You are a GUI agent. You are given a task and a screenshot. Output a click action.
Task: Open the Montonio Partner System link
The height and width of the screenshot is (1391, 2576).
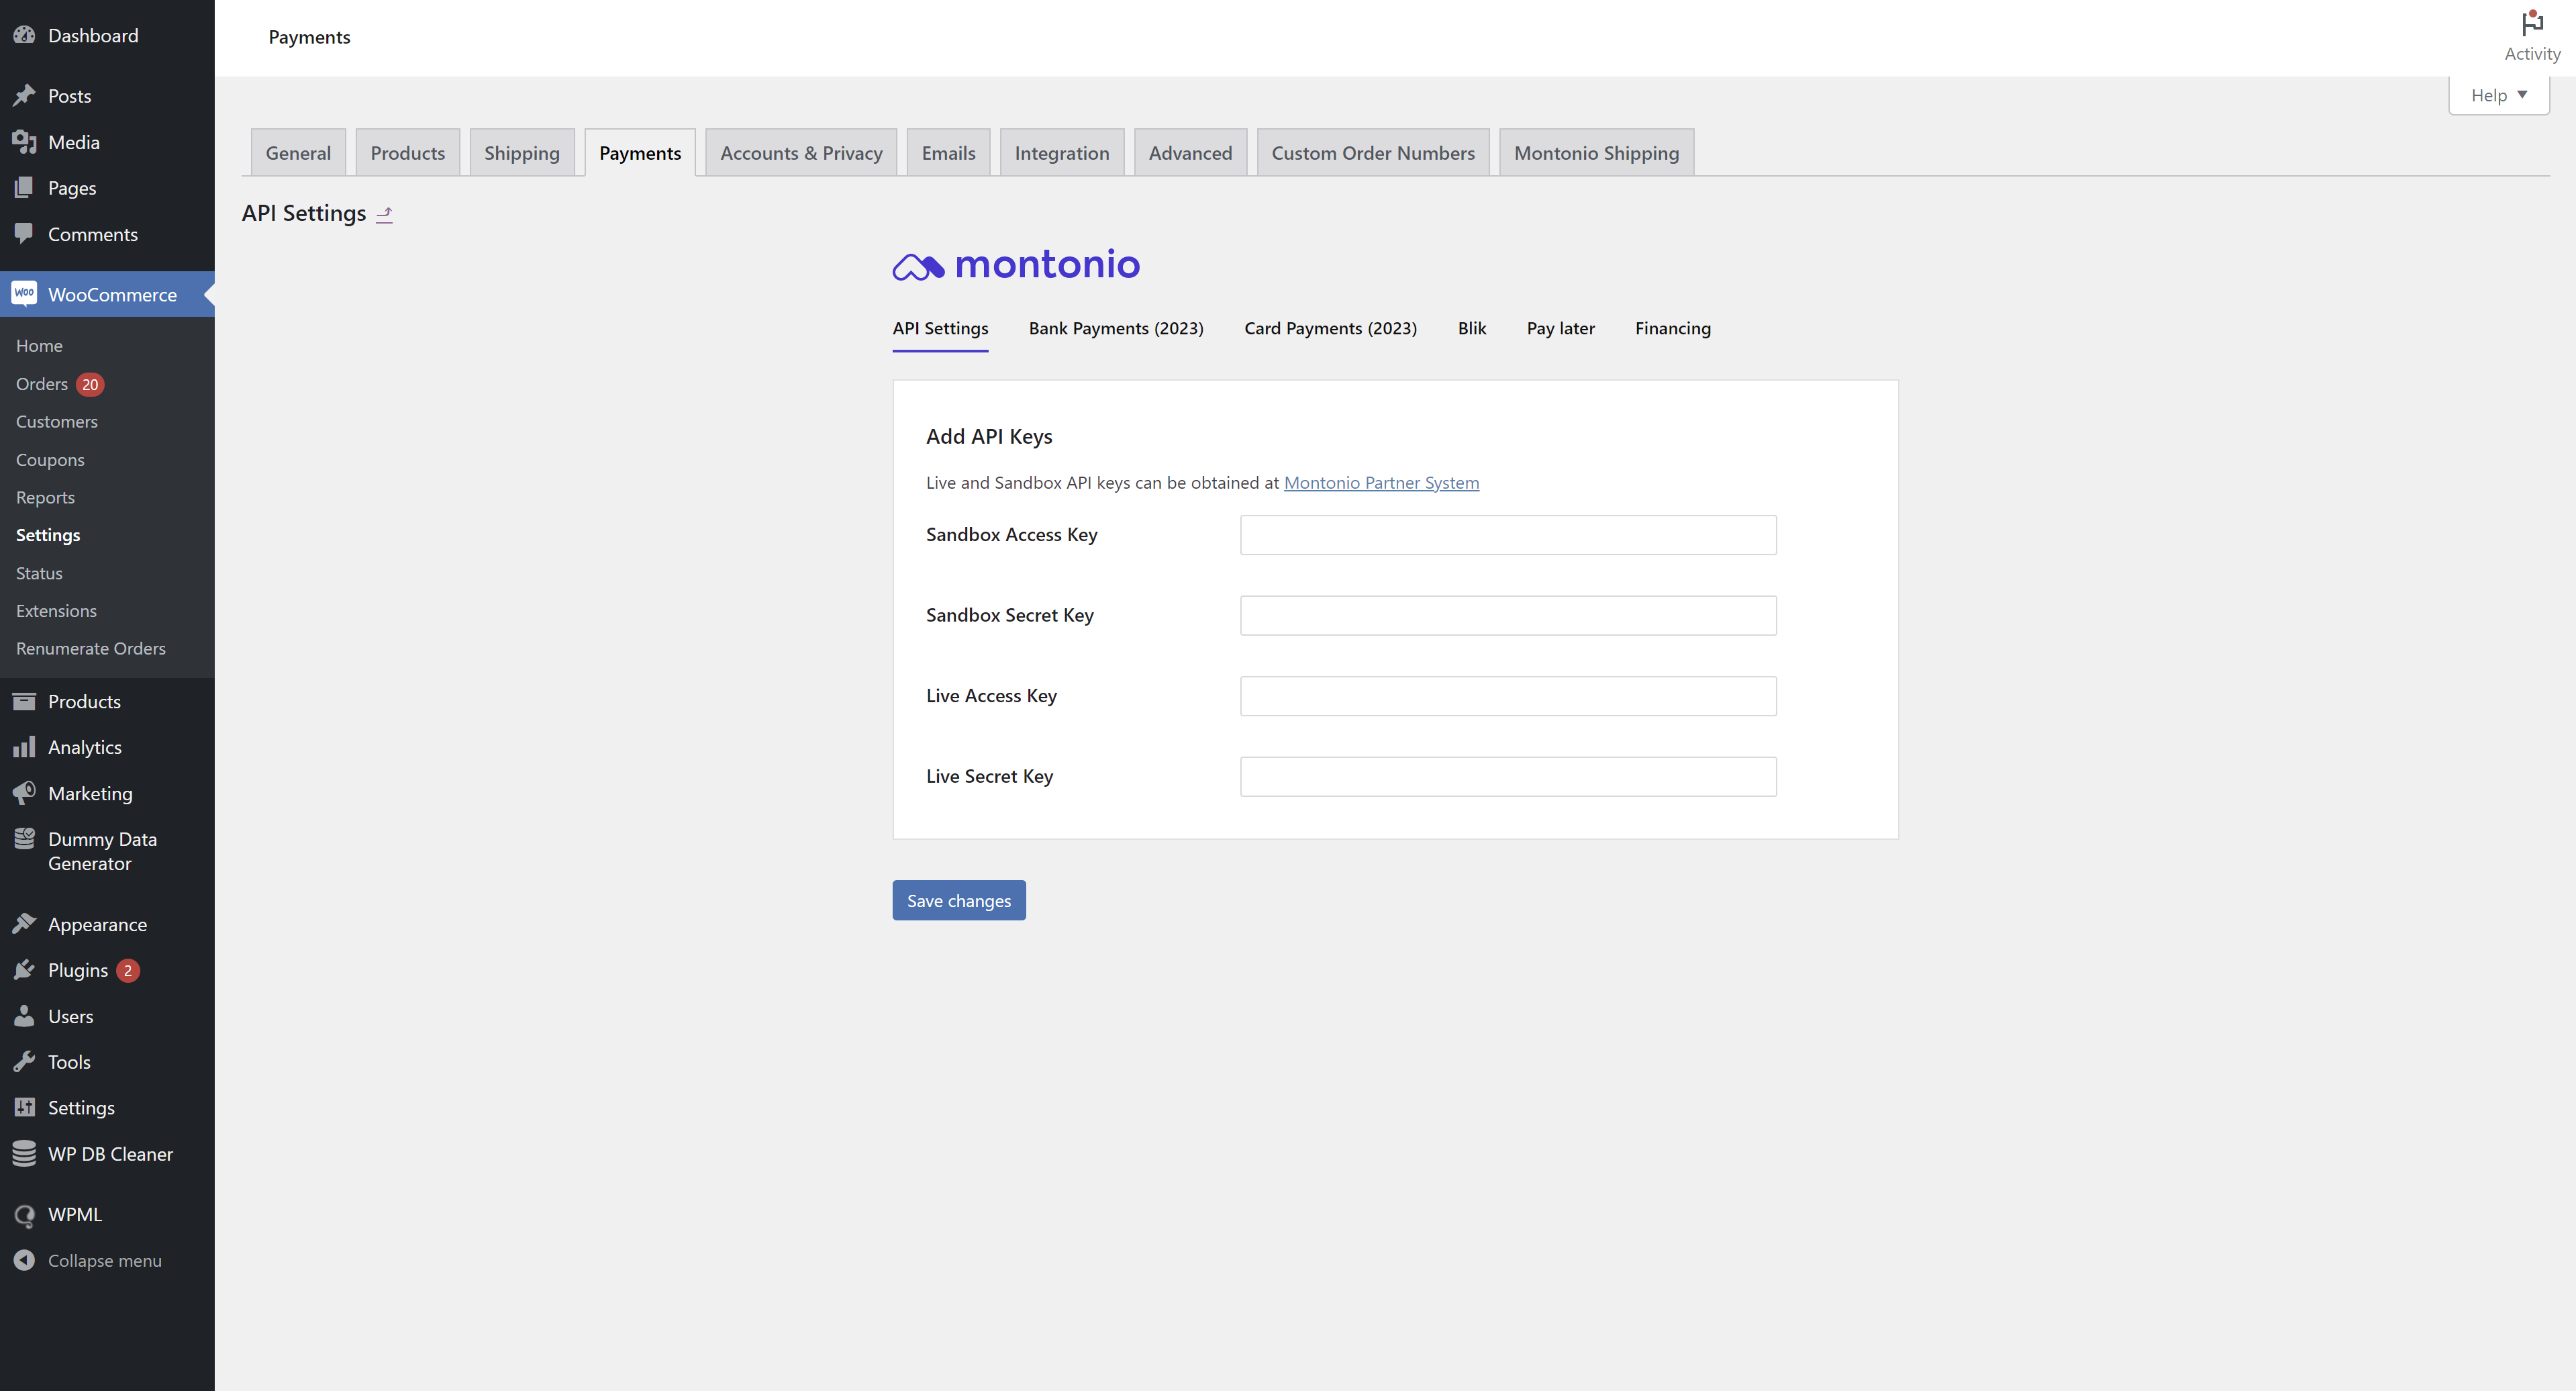click(x=1381, y=483)
